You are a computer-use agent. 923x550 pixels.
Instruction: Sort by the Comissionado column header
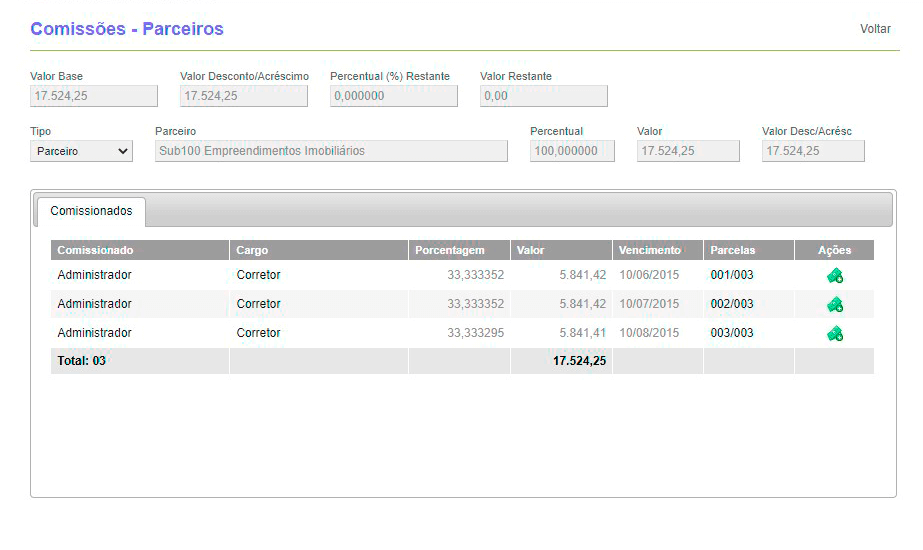tap(95, 250)
